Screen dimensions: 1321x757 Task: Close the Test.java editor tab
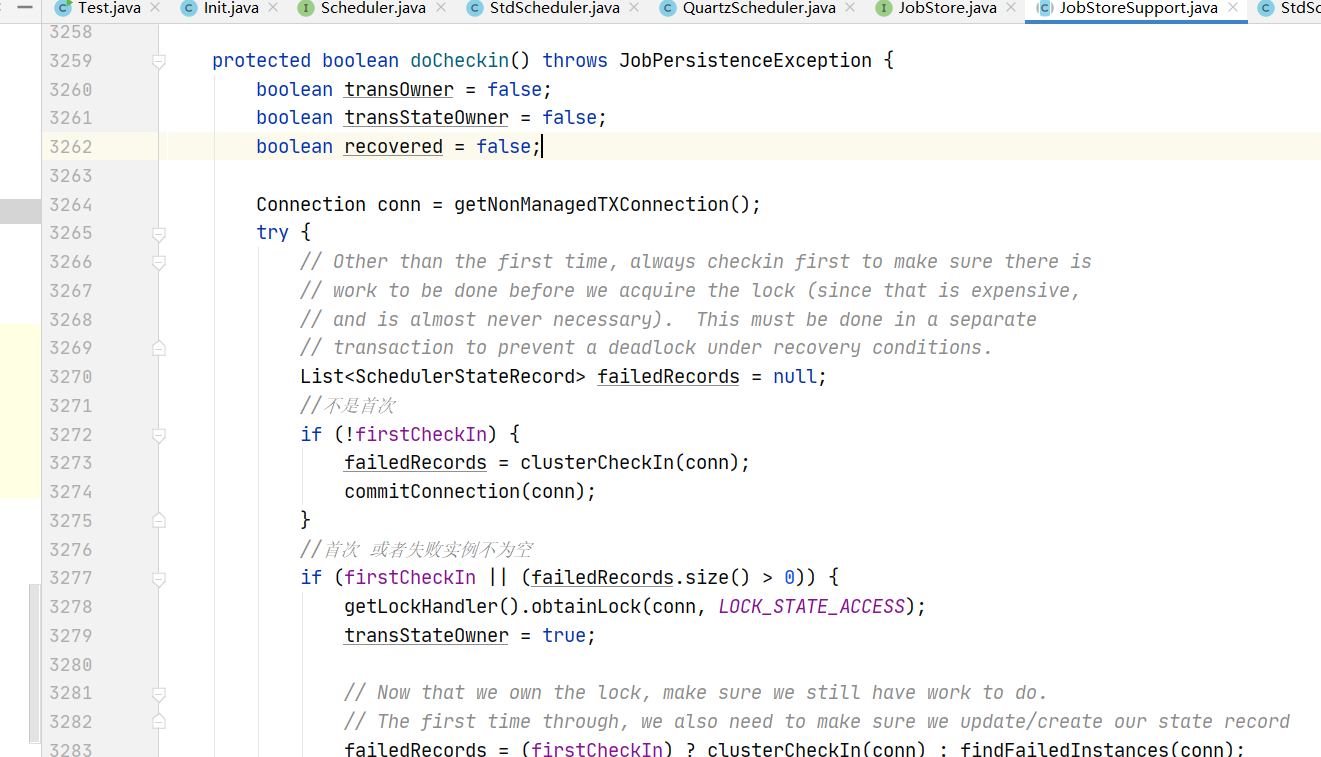point(155,8)
